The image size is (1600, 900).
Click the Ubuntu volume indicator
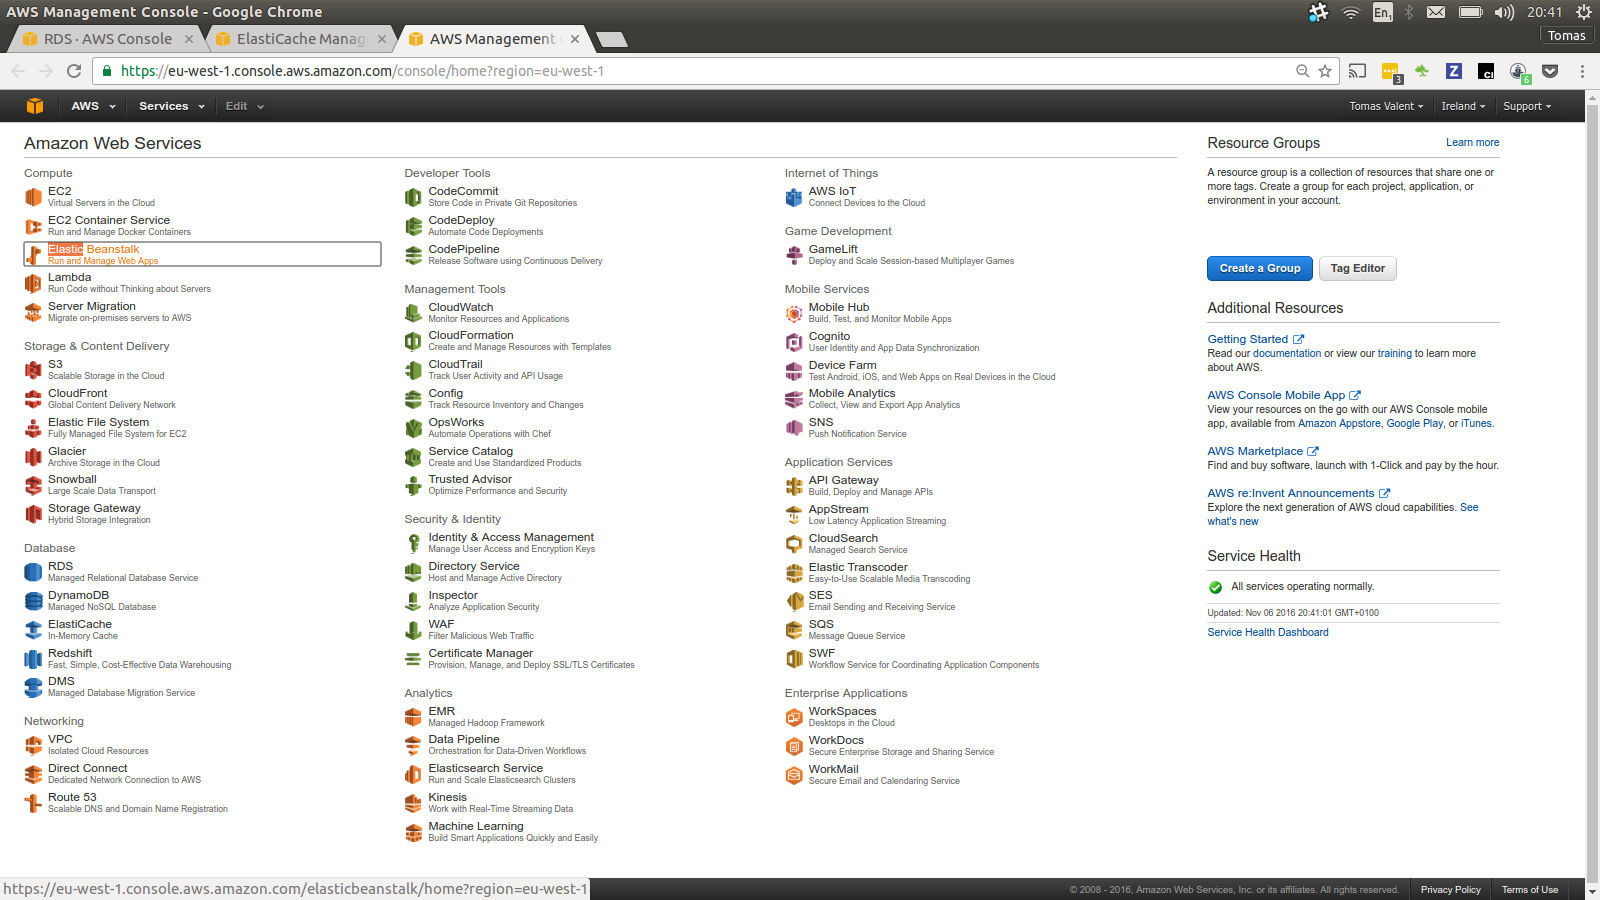pyautogui.click(x=1504, y=12)
